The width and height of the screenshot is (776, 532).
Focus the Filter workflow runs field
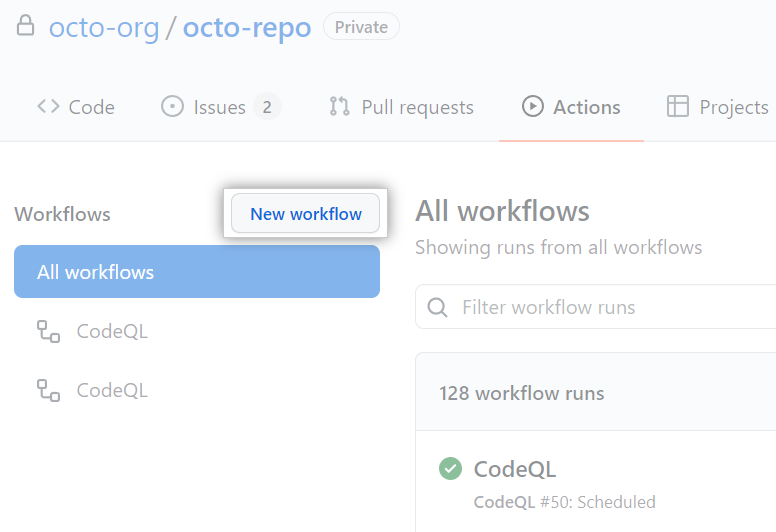pyautogui.click(x=595, y=307)
